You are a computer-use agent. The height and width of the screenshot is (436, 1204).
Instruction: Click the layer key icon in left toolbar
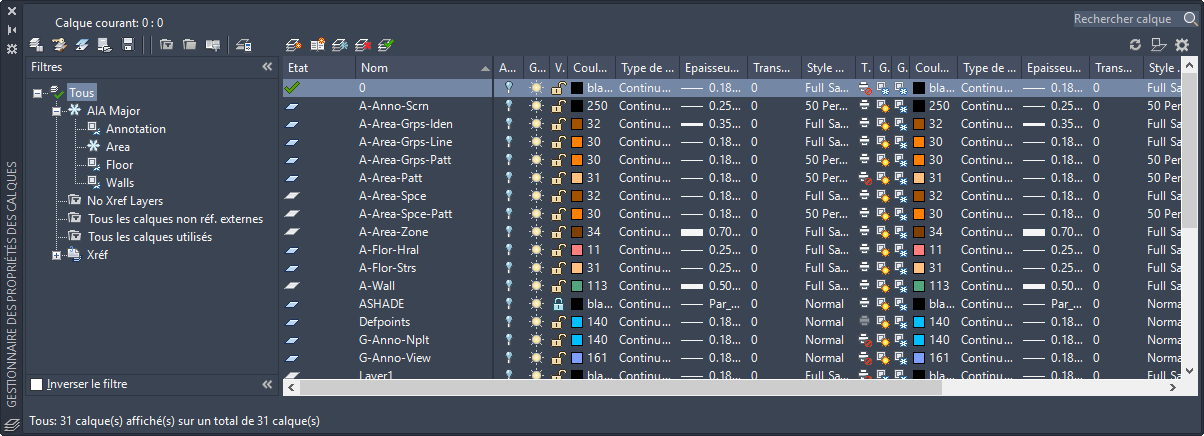click(59, 44)
